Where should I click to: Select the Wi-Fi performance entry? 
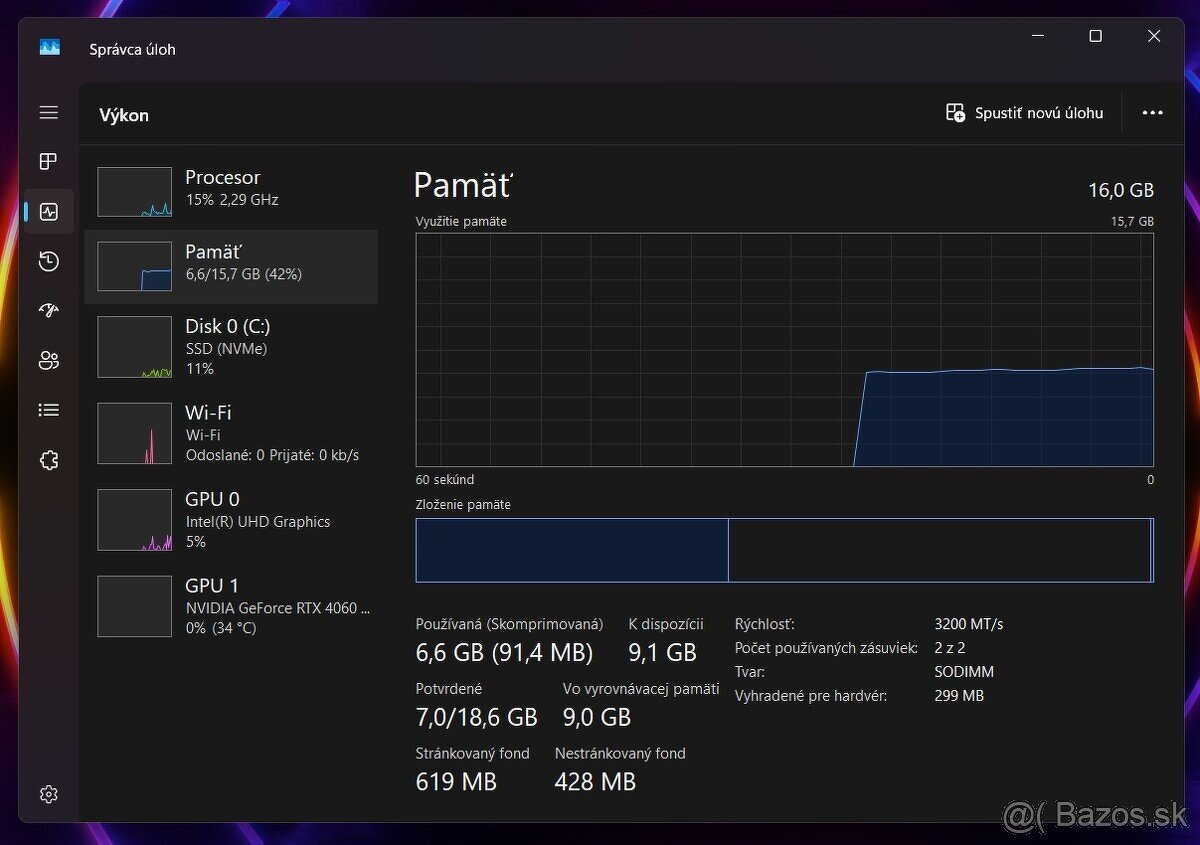tap(231, 433)
